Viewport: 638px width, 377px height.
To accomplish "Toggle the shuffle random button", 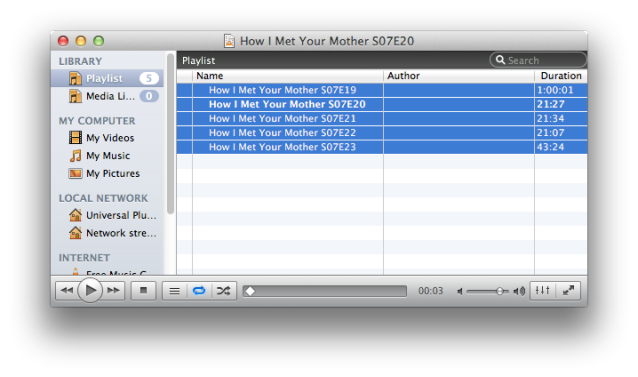I will pyautogui.click(x=224, y=291).
